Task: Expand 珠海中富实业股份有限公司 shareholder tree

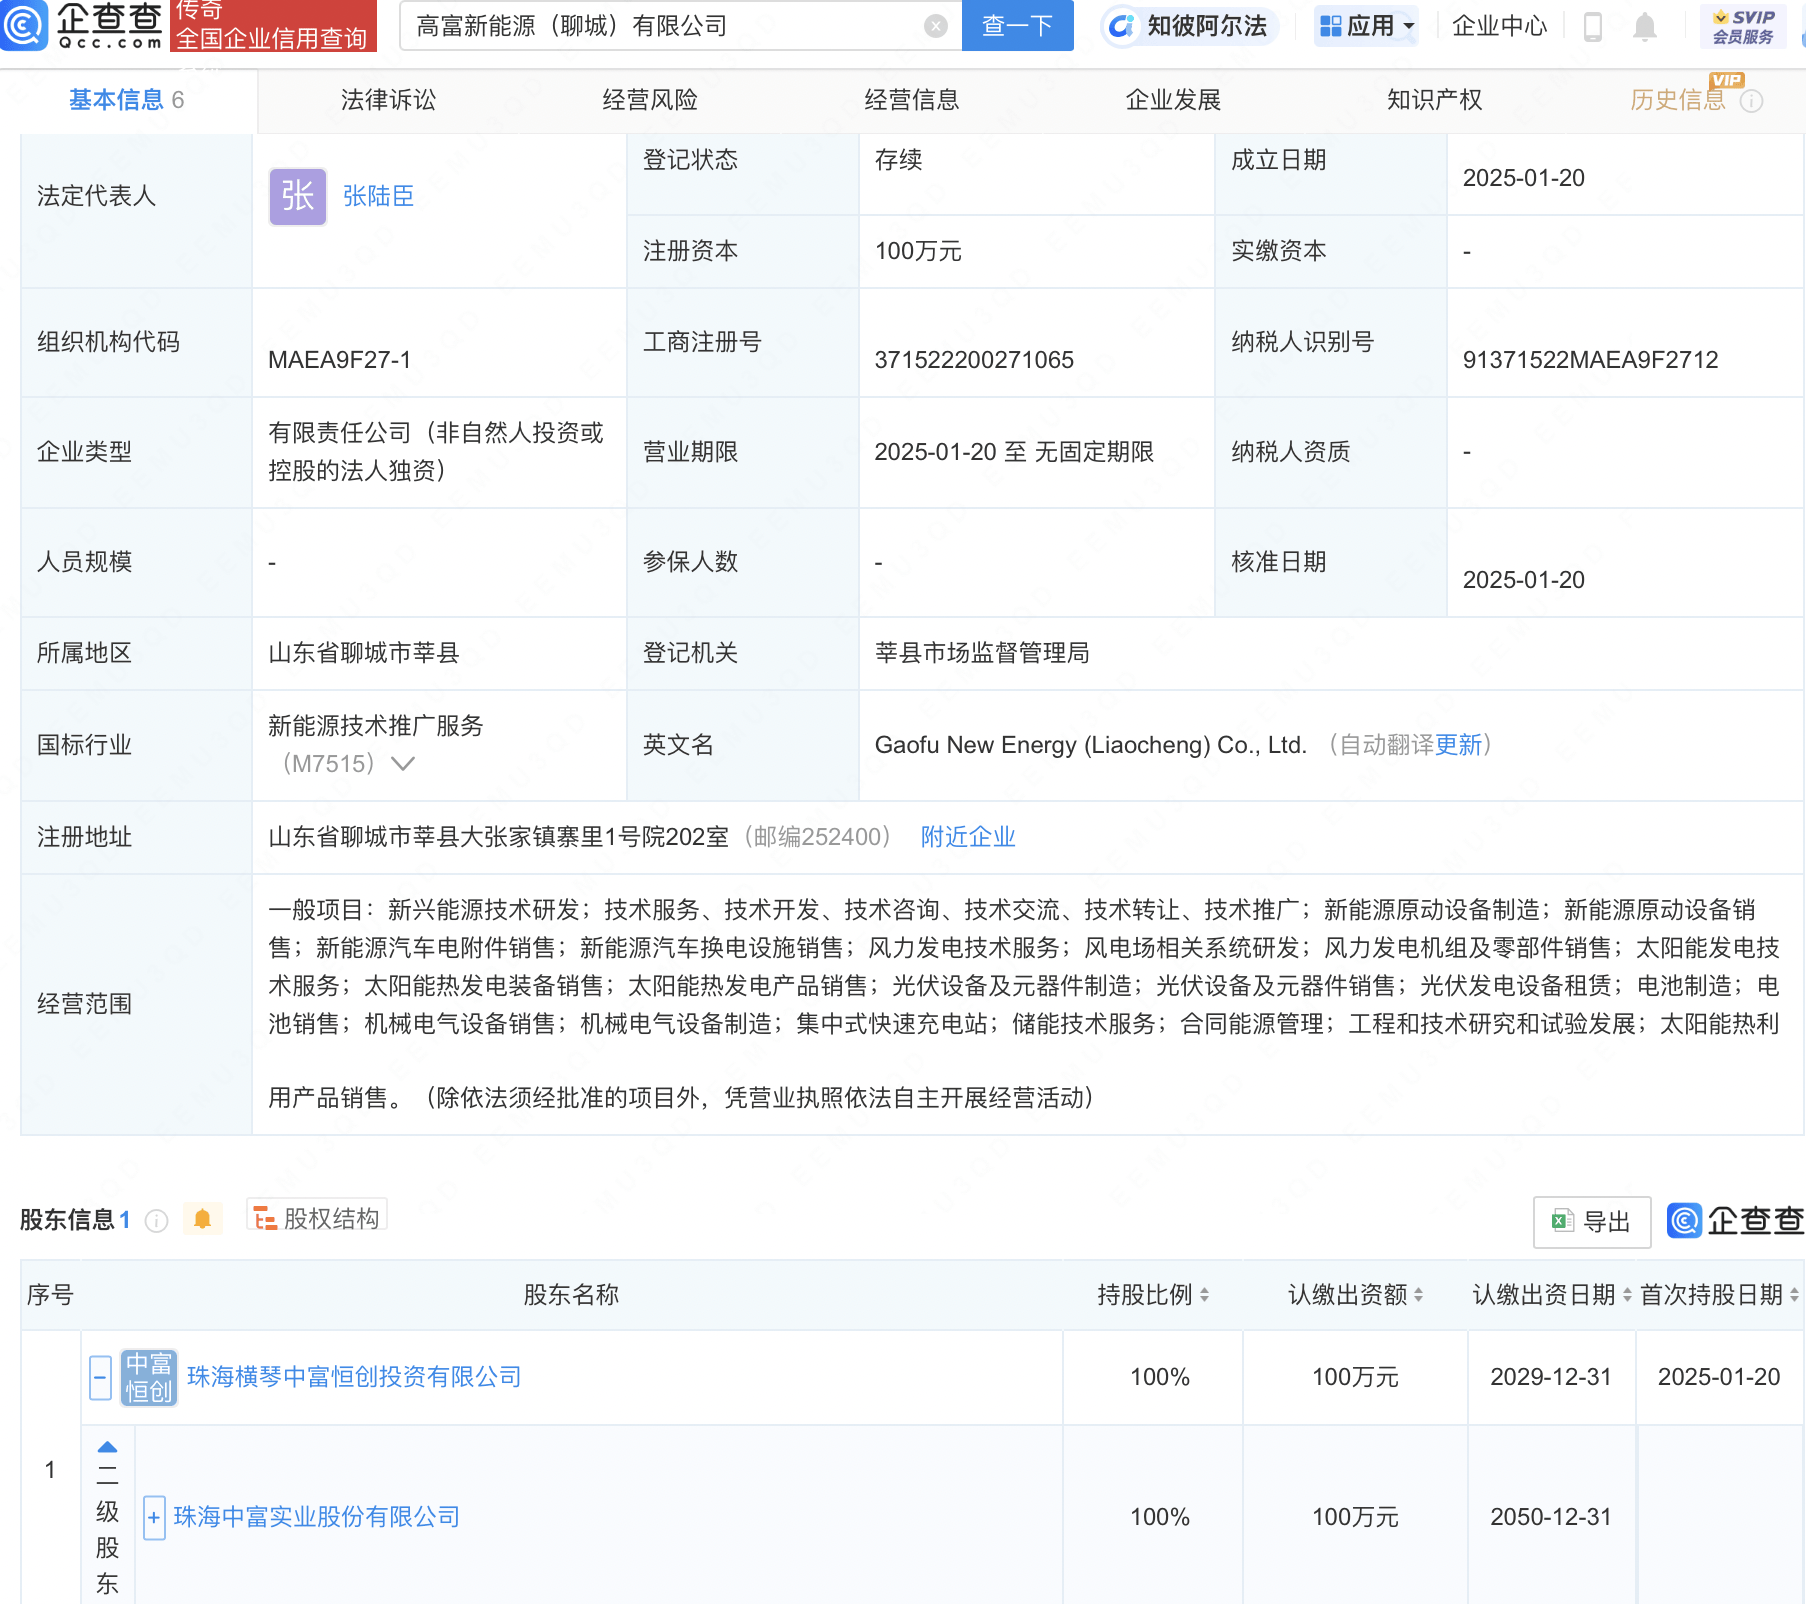Action: tap(152, 1518)
